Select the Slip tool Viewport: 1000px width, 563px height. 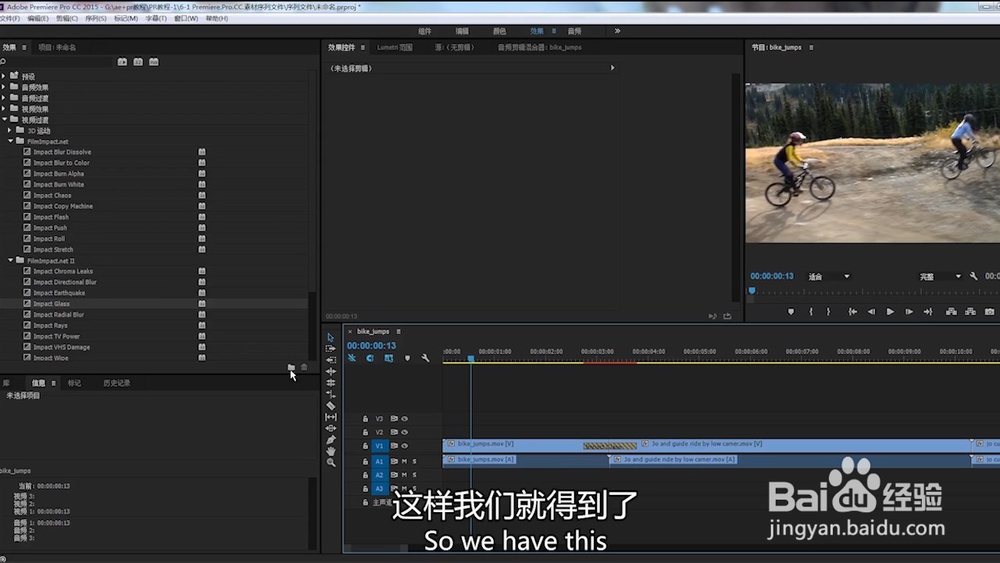coord(330,417)
